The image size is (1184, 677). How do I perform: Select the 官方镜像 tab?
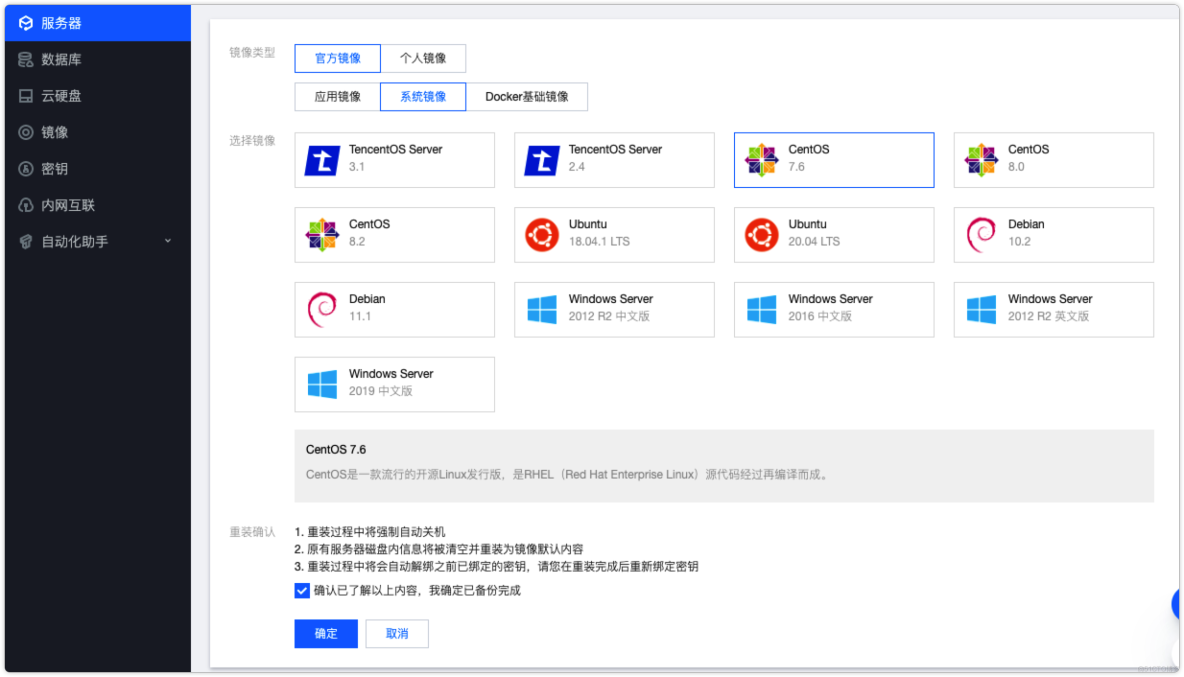[338, 58]
